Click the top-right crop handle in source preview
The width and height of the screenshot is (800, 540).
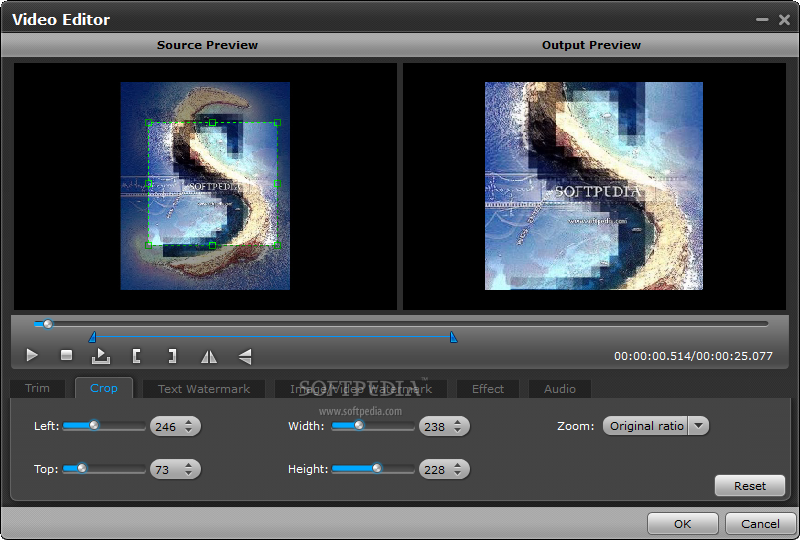(x=278, y=122)
